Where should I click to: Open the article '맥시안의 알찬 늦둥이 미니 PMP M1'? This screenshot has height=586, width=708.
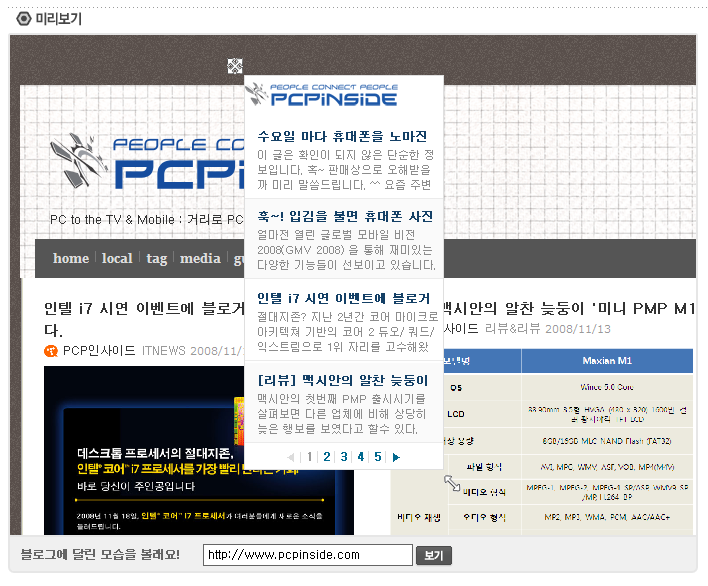coord(569,308)
